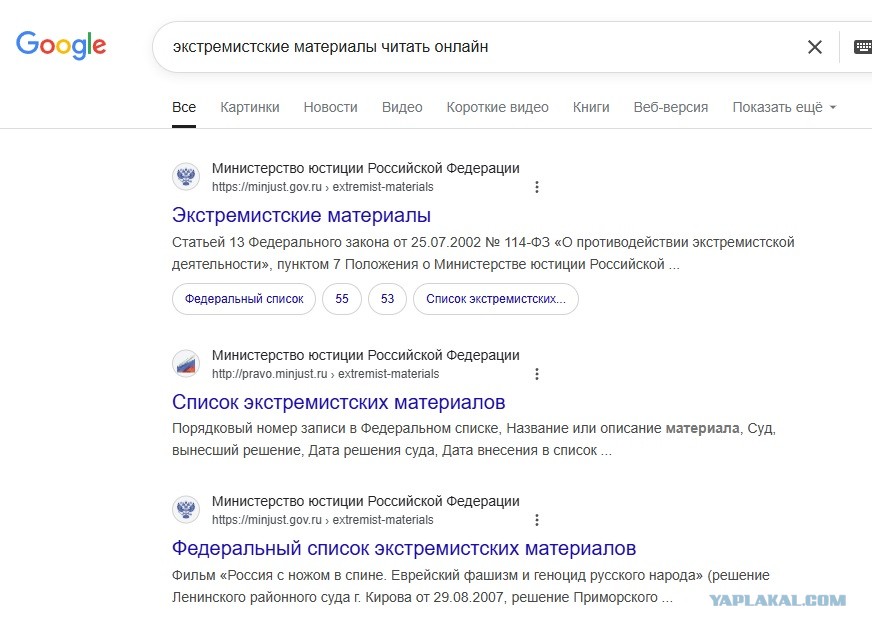Switch to the Новости tab
The image size is (872, 630).
(x=330, y=107)
